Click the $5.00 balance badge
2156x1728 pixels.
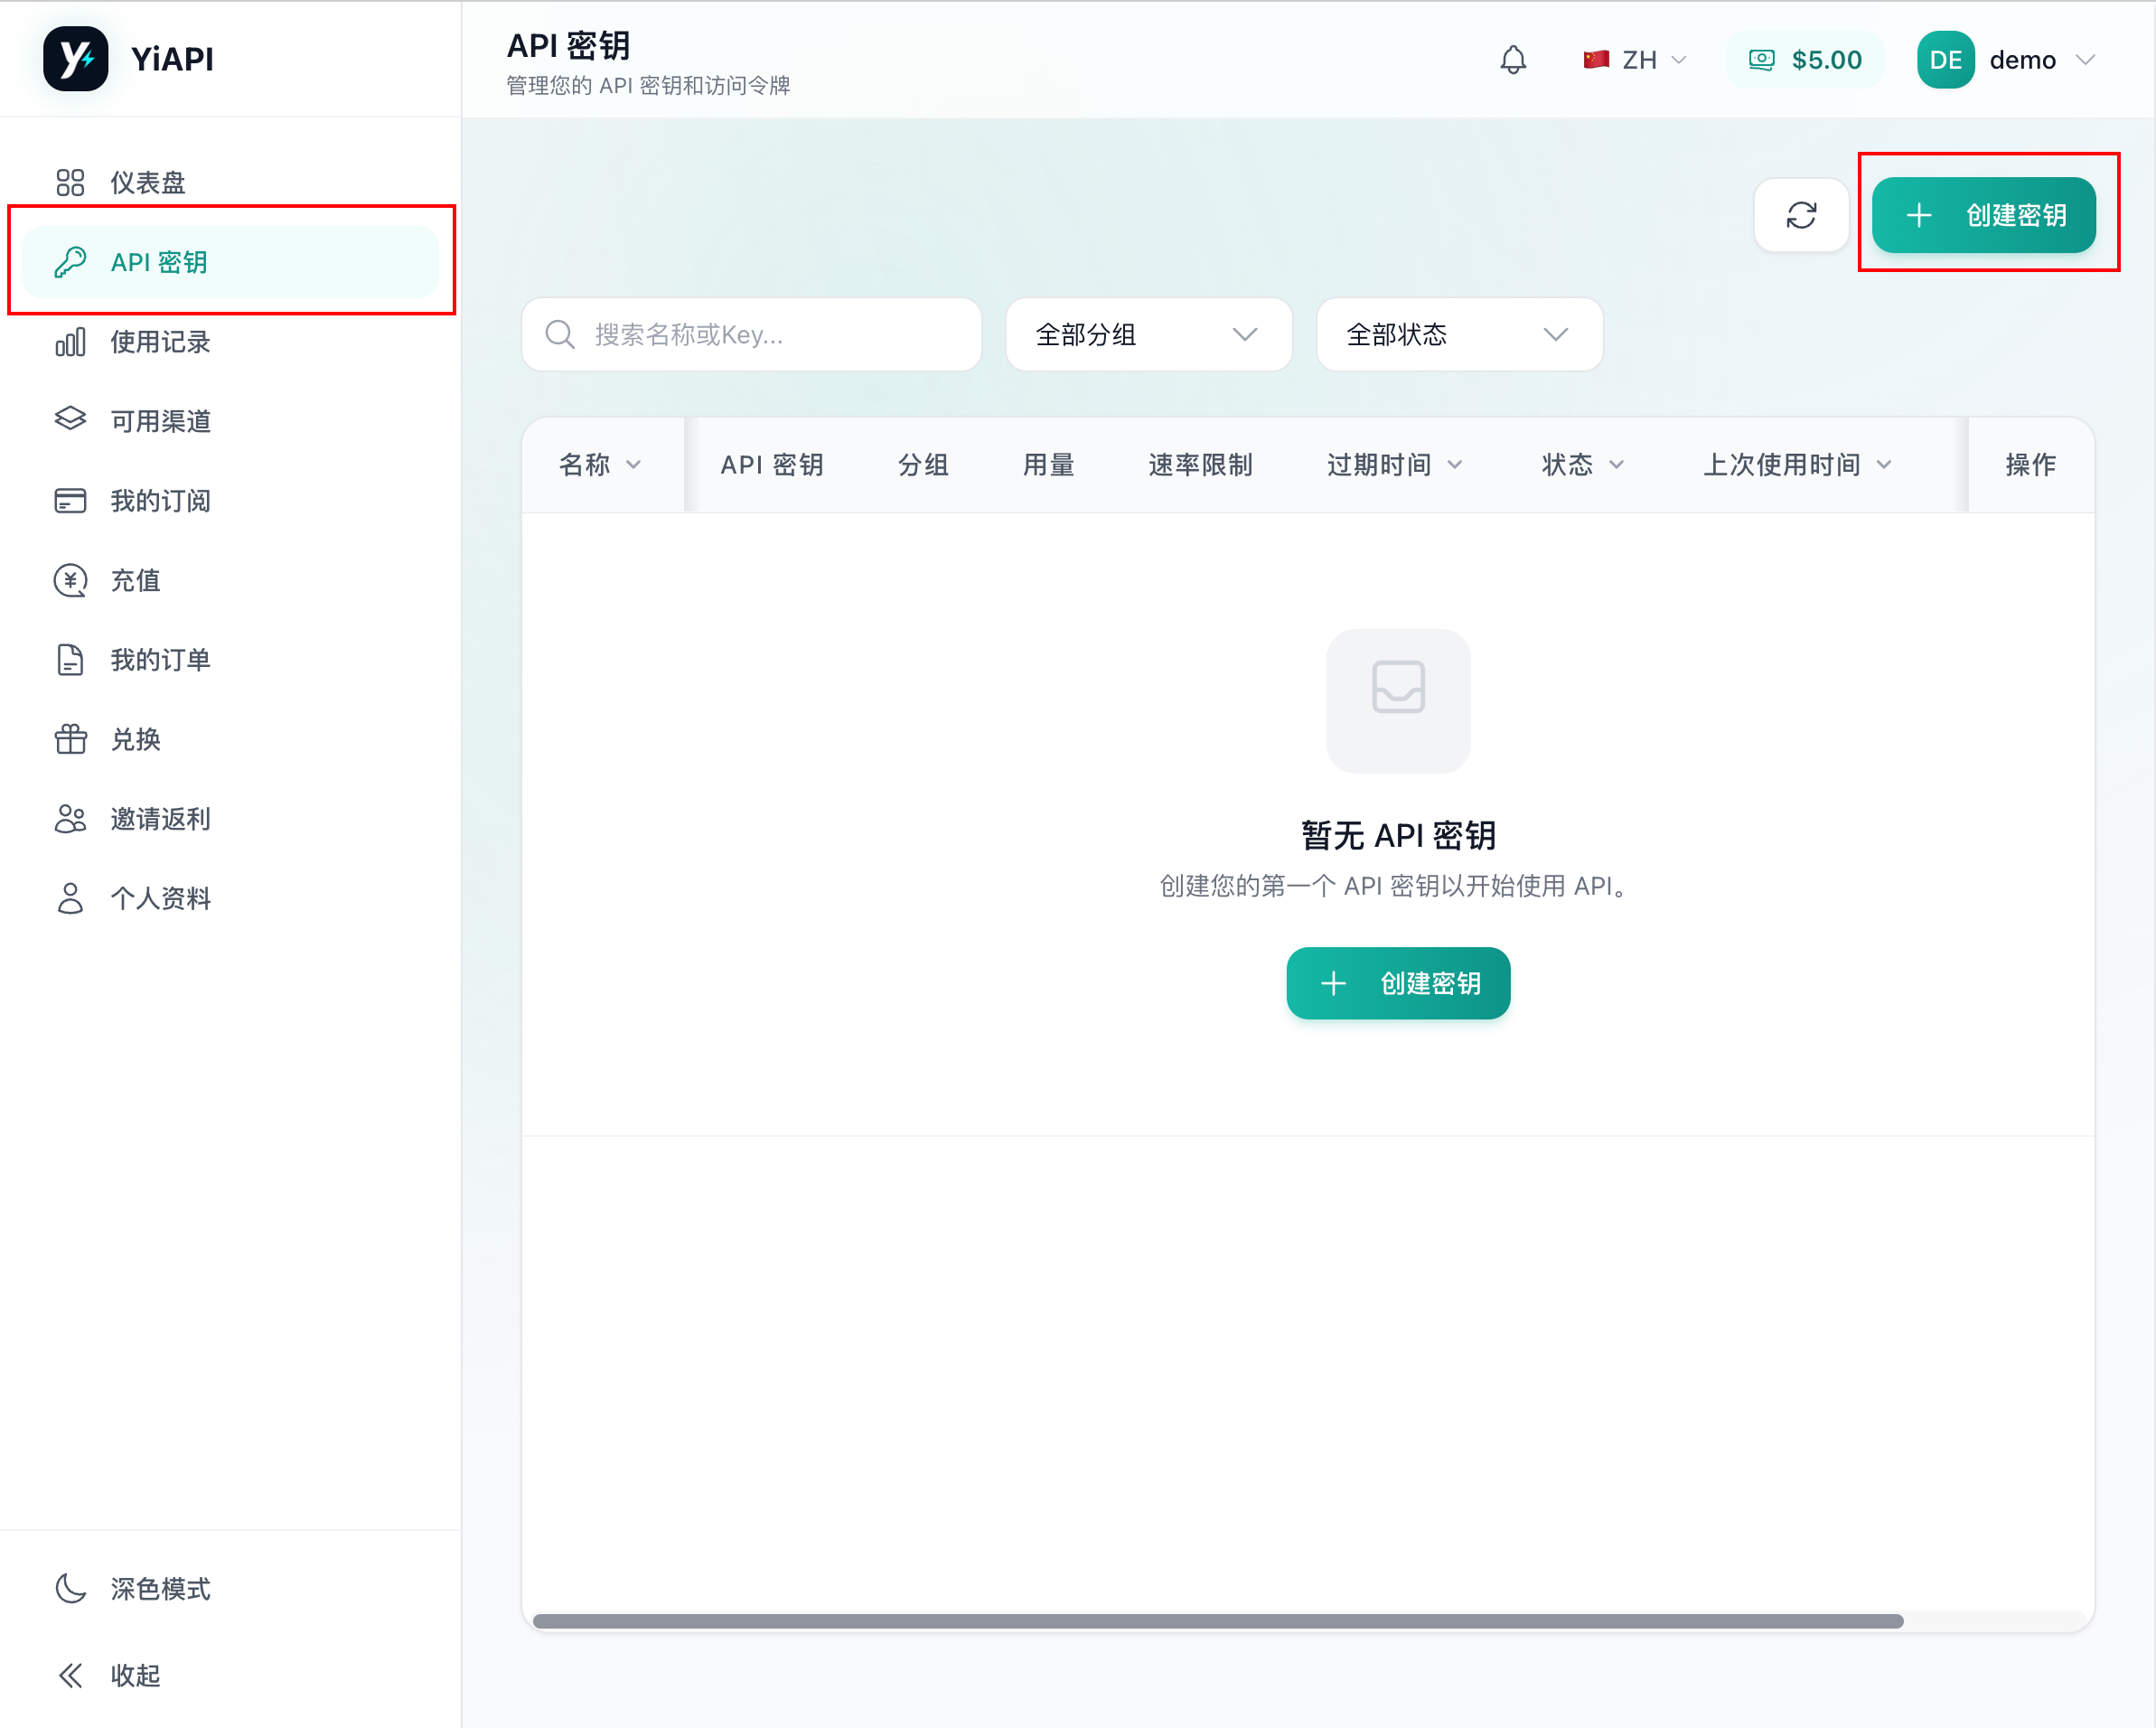1805,60
